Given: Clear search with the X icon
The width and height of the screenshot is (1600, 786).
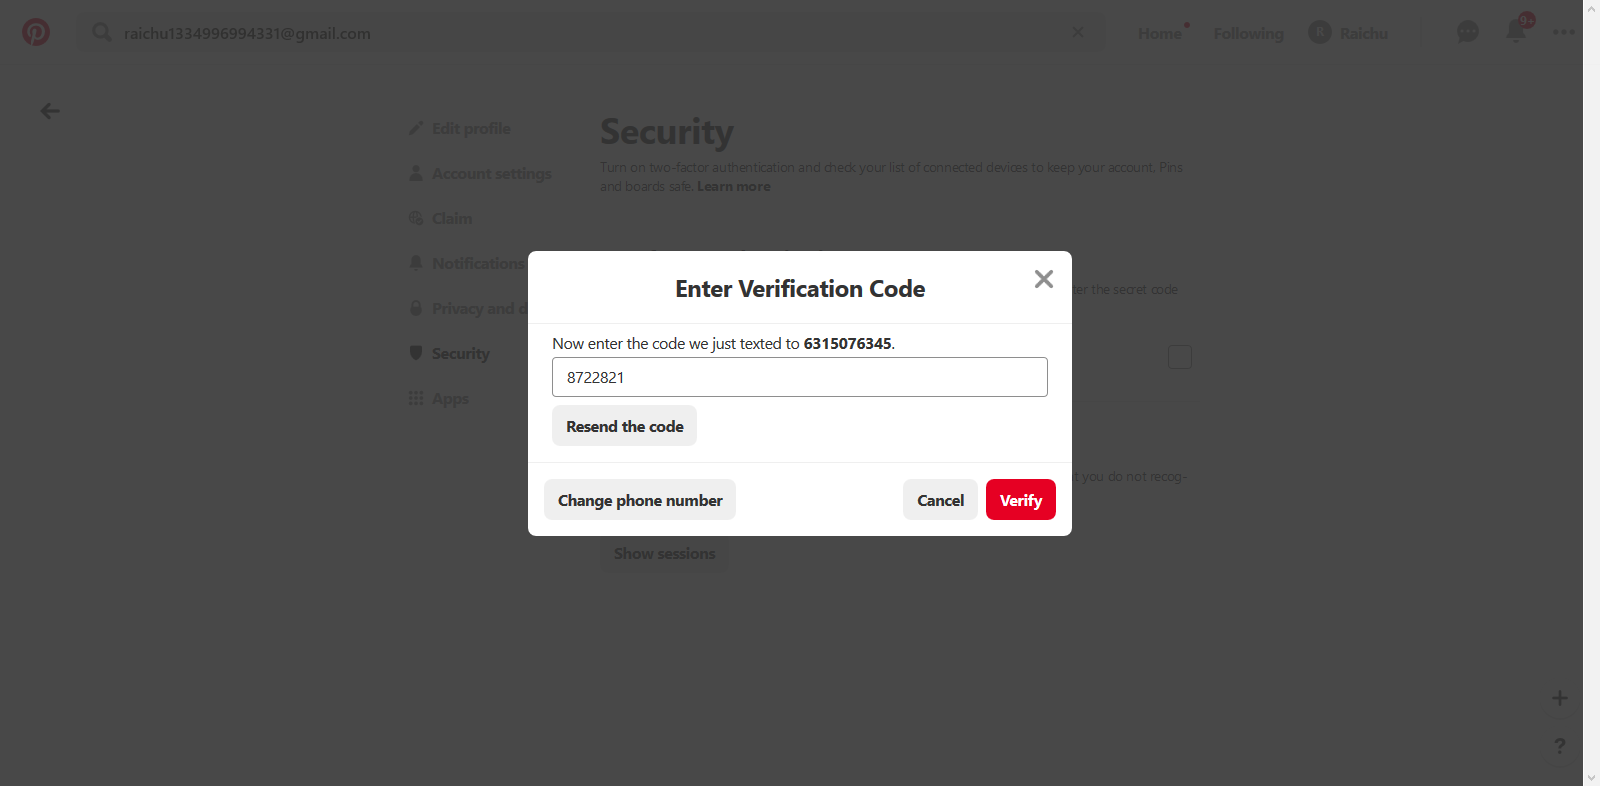Looking at the screenshot, I should 1077,32.
